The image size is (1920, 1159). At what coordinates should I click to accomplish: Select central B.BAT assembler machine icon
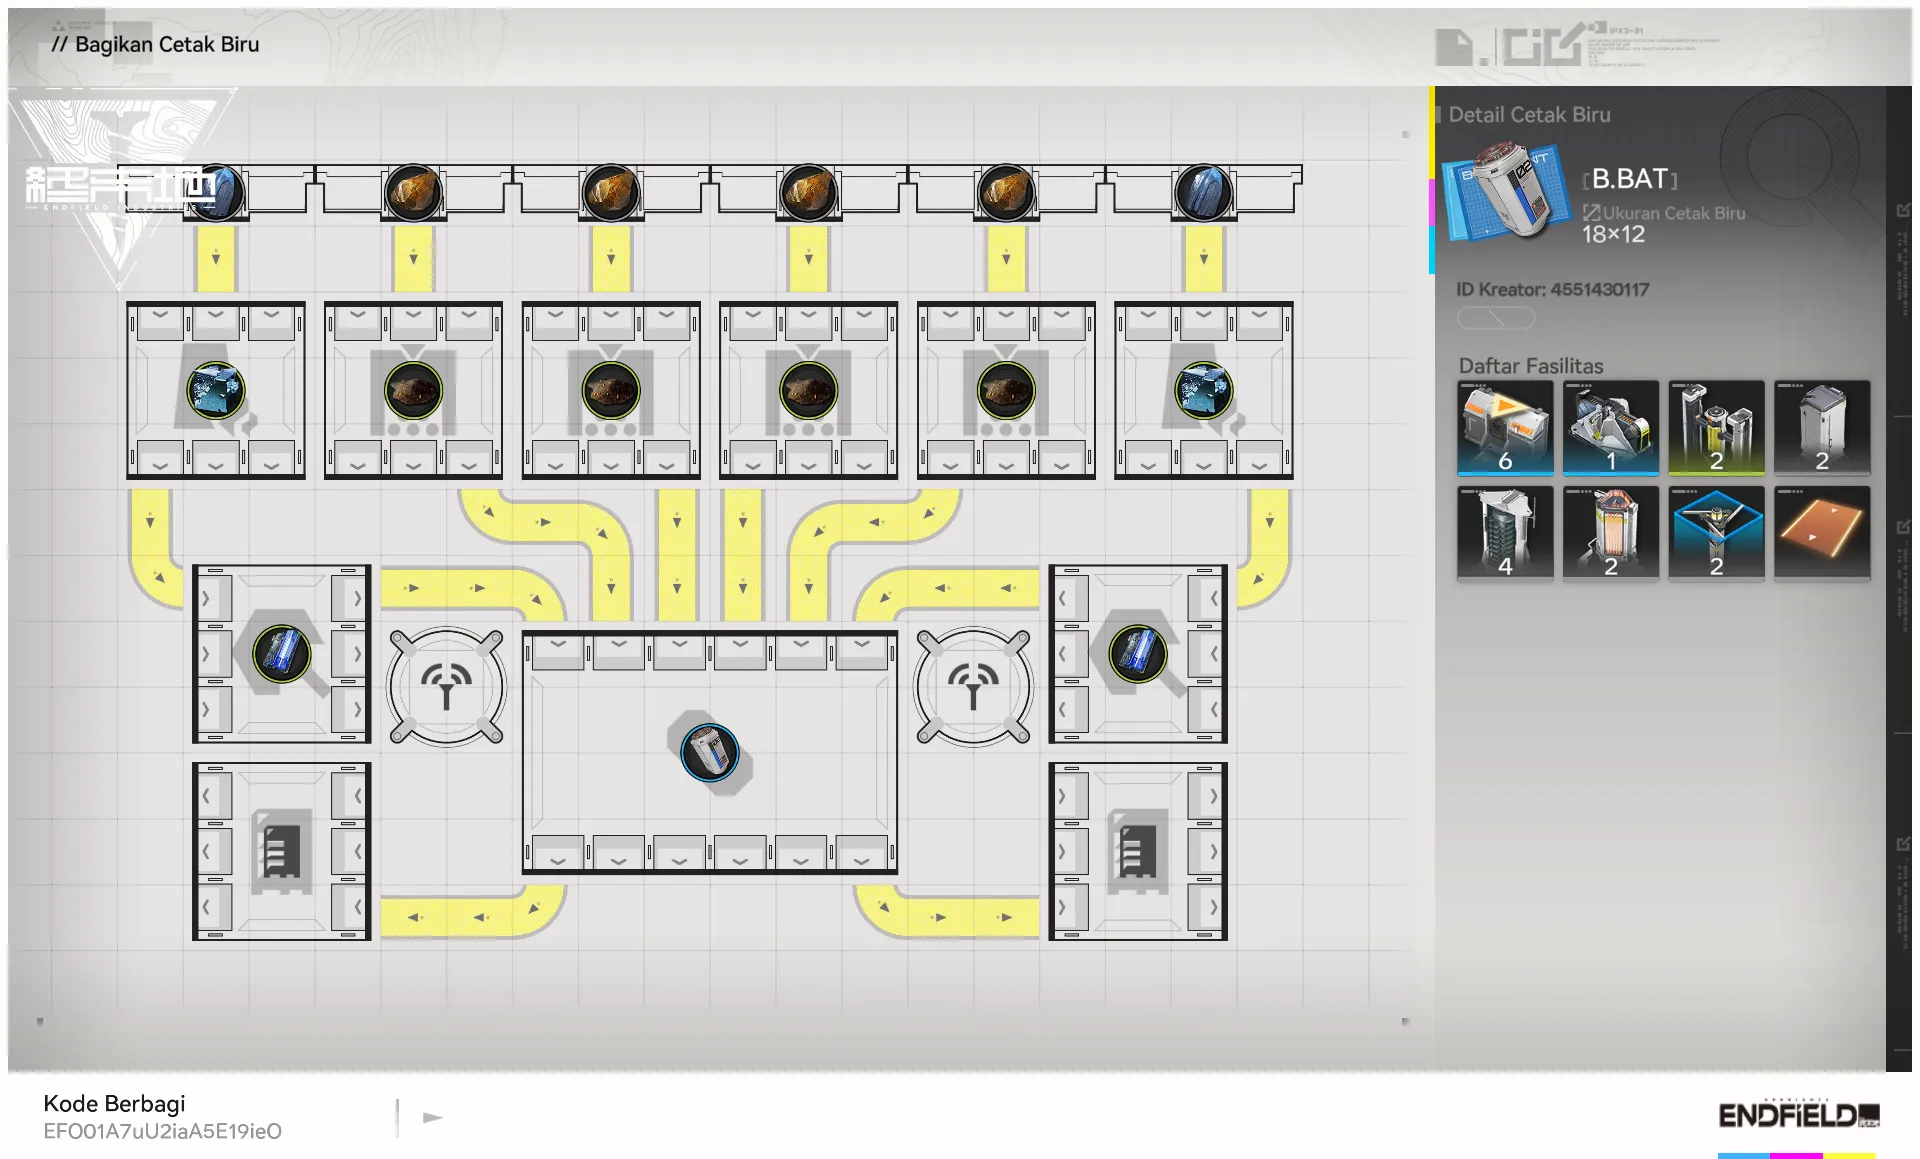(709, 753)
